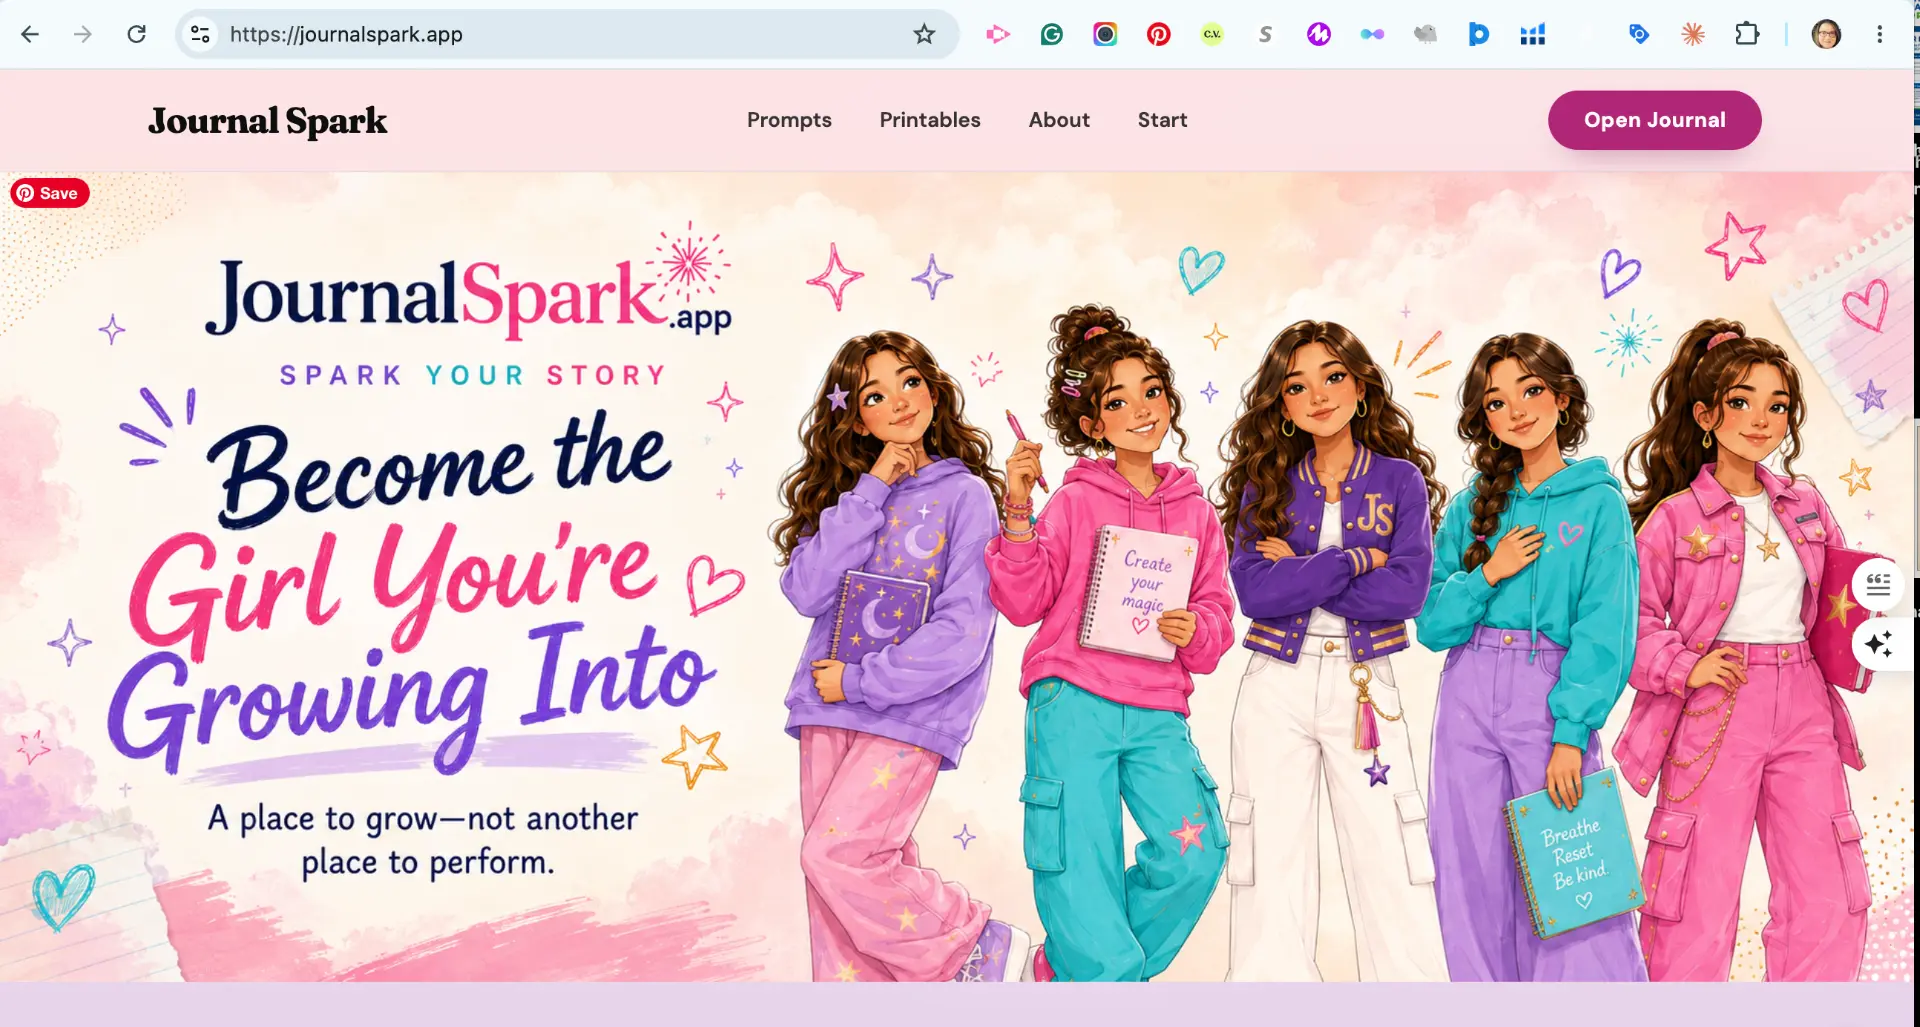
Task: Go forward in browser history
Action: tap(83, 34)
